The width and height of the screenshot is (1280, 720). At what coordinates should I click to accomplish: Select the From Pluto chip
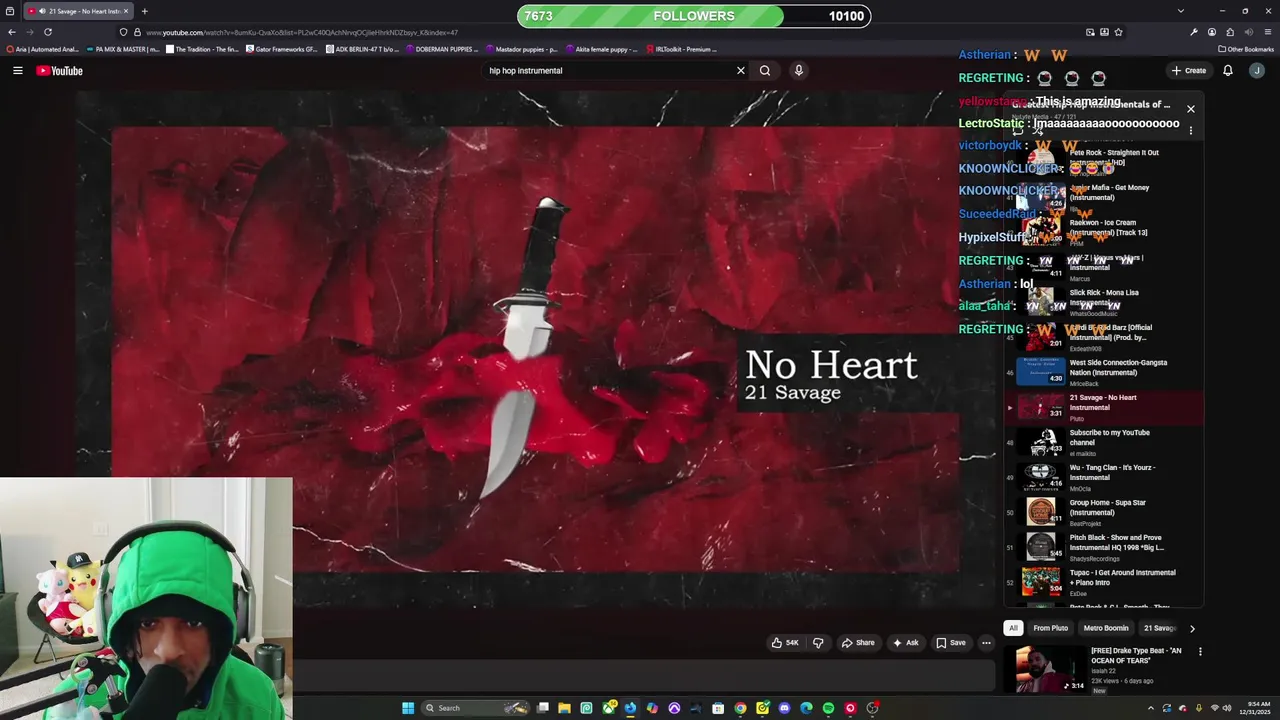(1051, 628)
